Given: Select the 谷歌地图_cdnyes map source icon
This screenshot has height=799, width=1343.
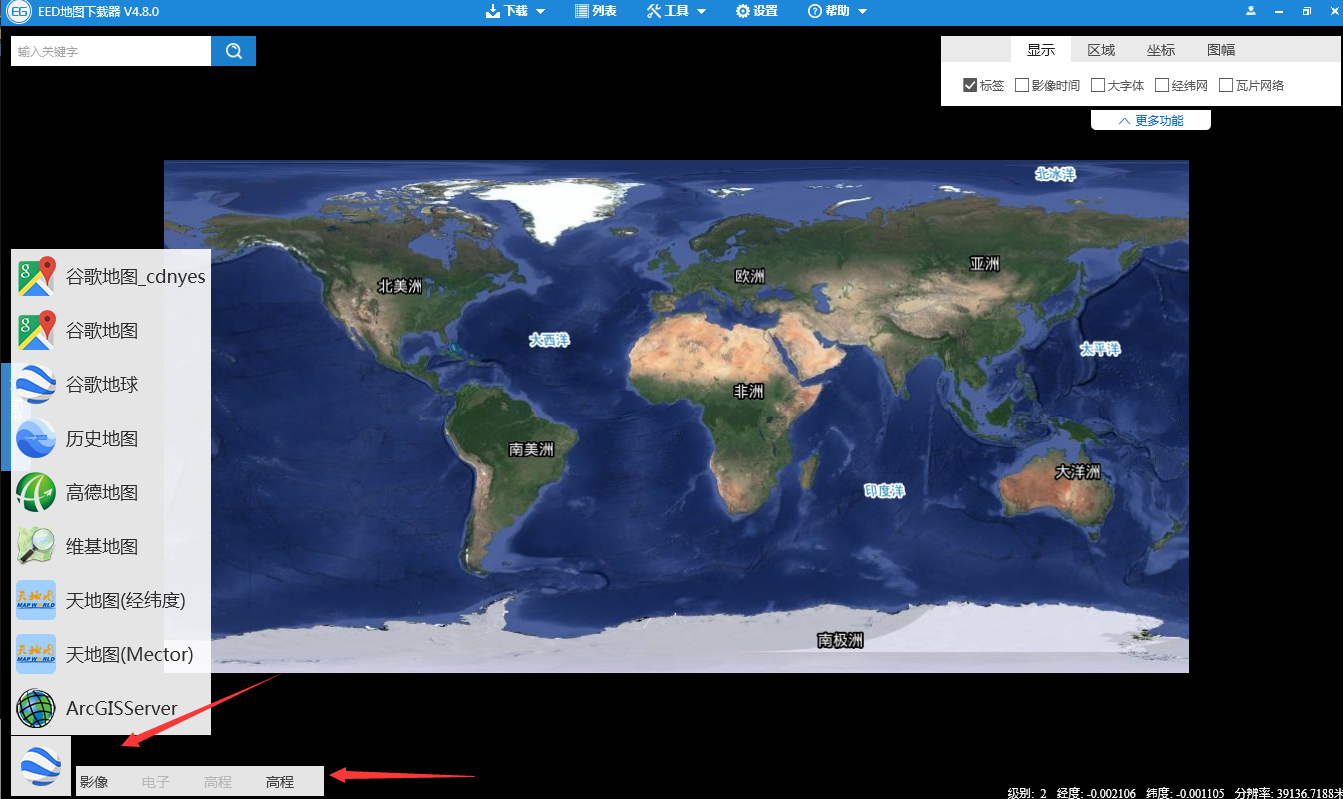Looking at the screenshot, I should point(36,277).
